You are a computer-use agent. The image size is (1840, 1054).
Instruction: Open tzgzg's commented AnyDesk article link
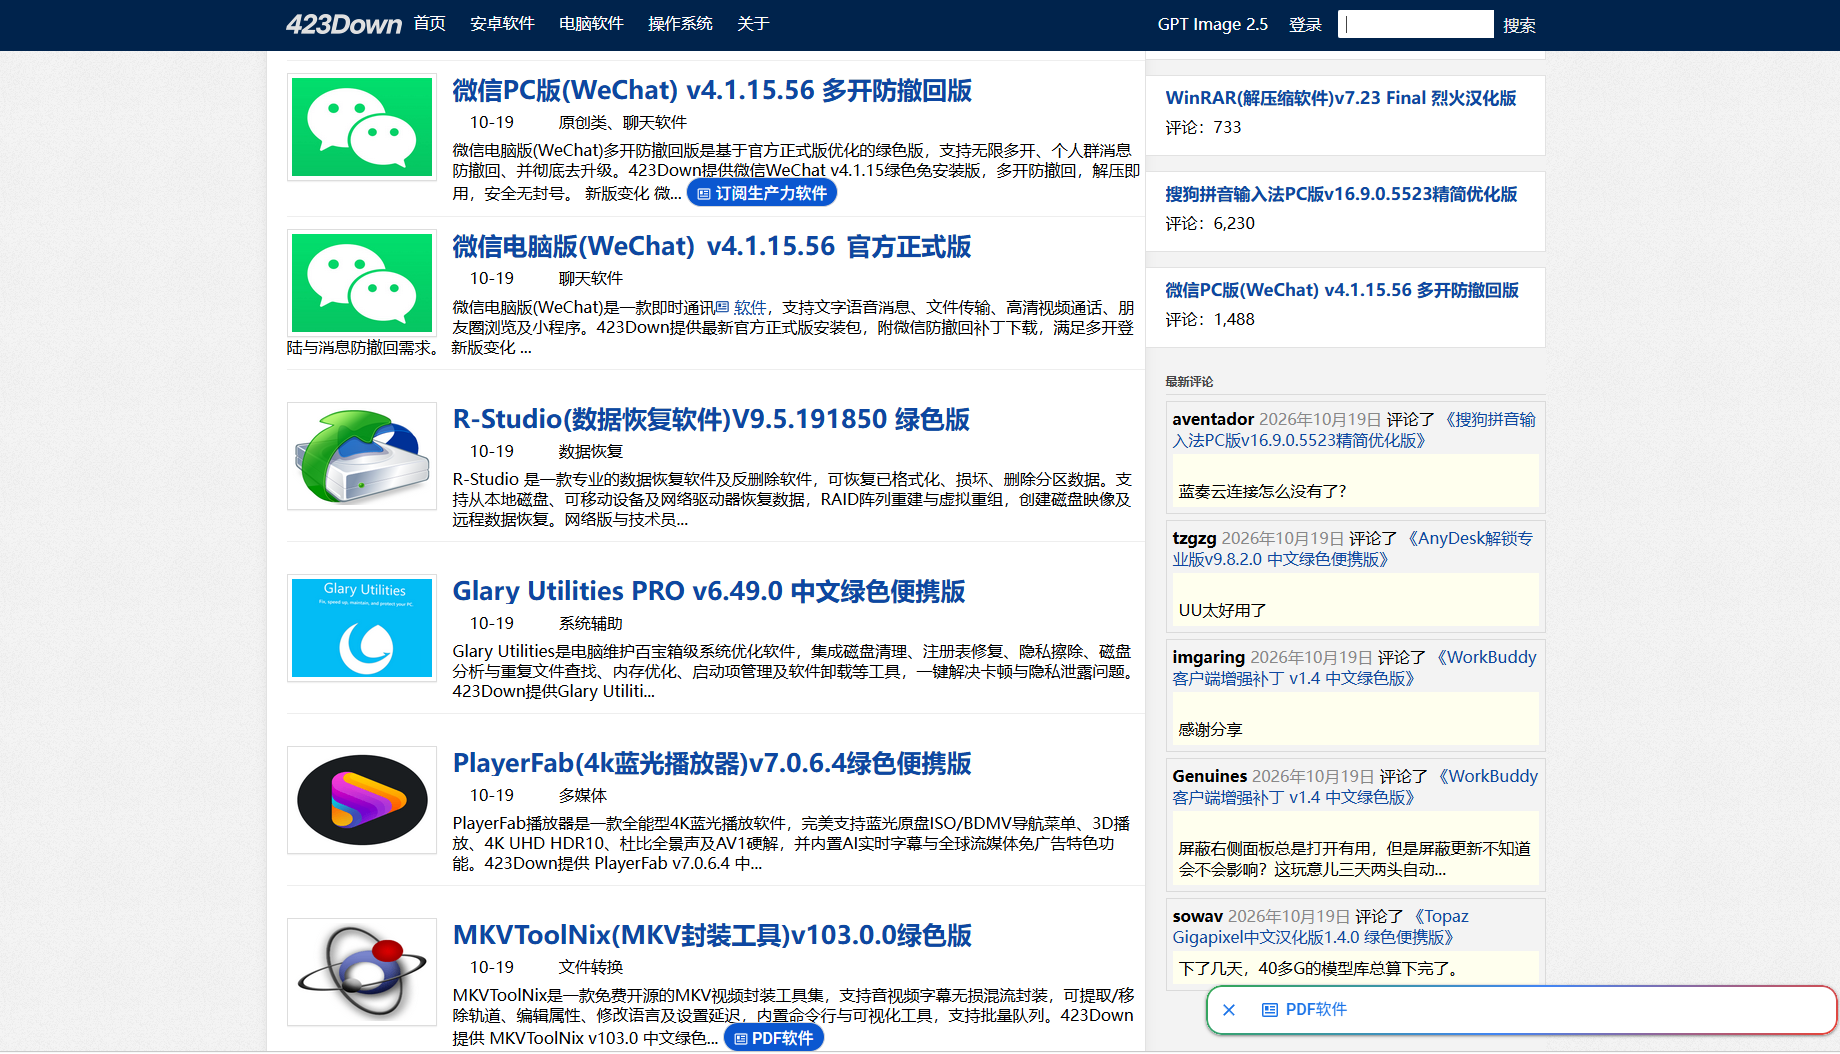[1353, 549]
